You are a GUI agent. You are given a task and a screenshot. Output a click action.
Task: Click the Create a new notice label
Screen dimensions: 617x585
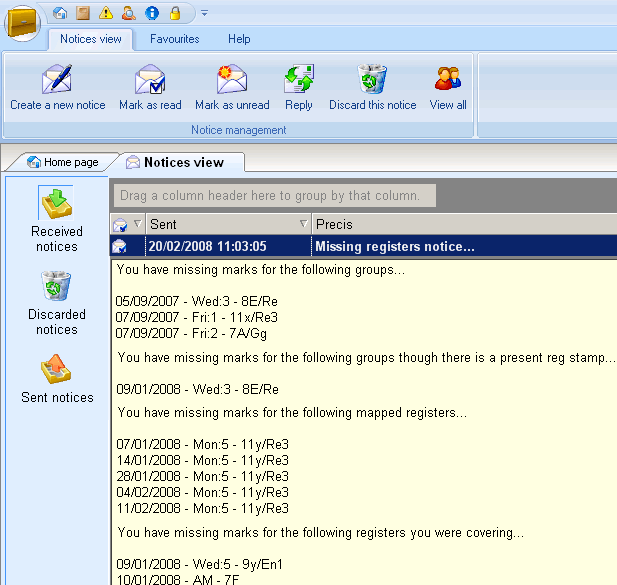pyautogui.click(x=58, y=105)
